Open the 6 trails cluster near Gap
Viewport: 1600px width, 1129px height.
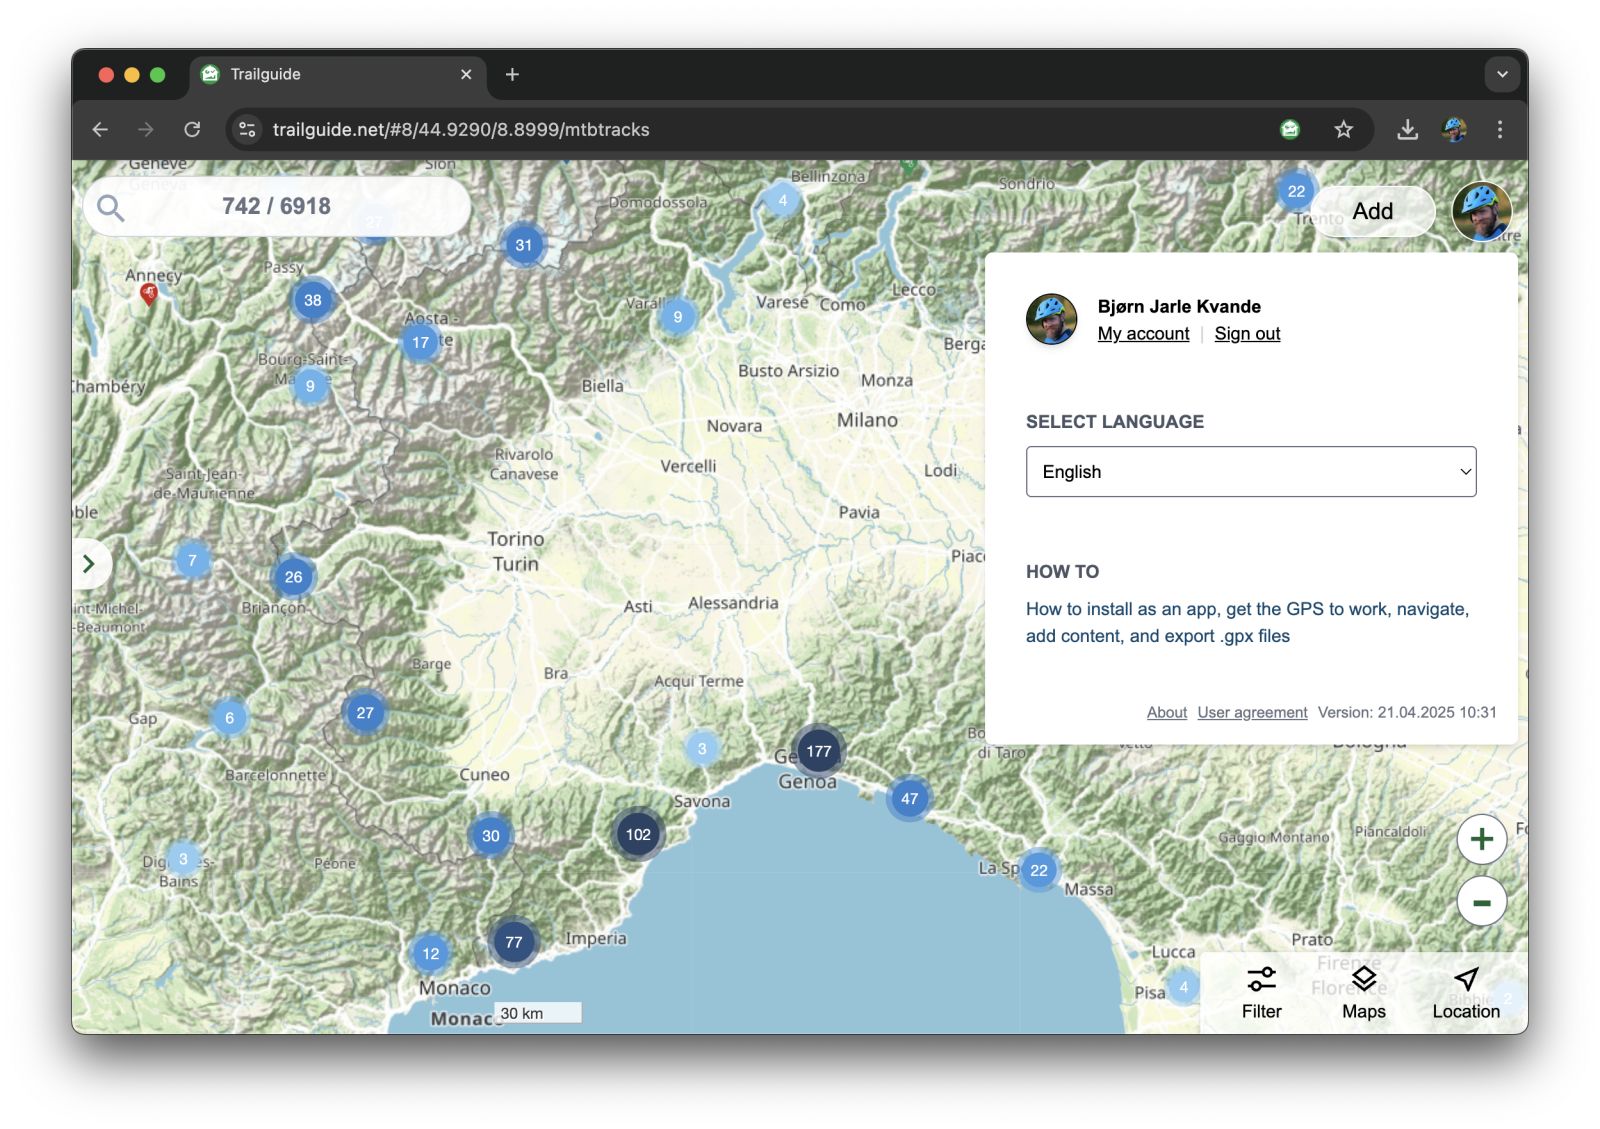[229, 717]
